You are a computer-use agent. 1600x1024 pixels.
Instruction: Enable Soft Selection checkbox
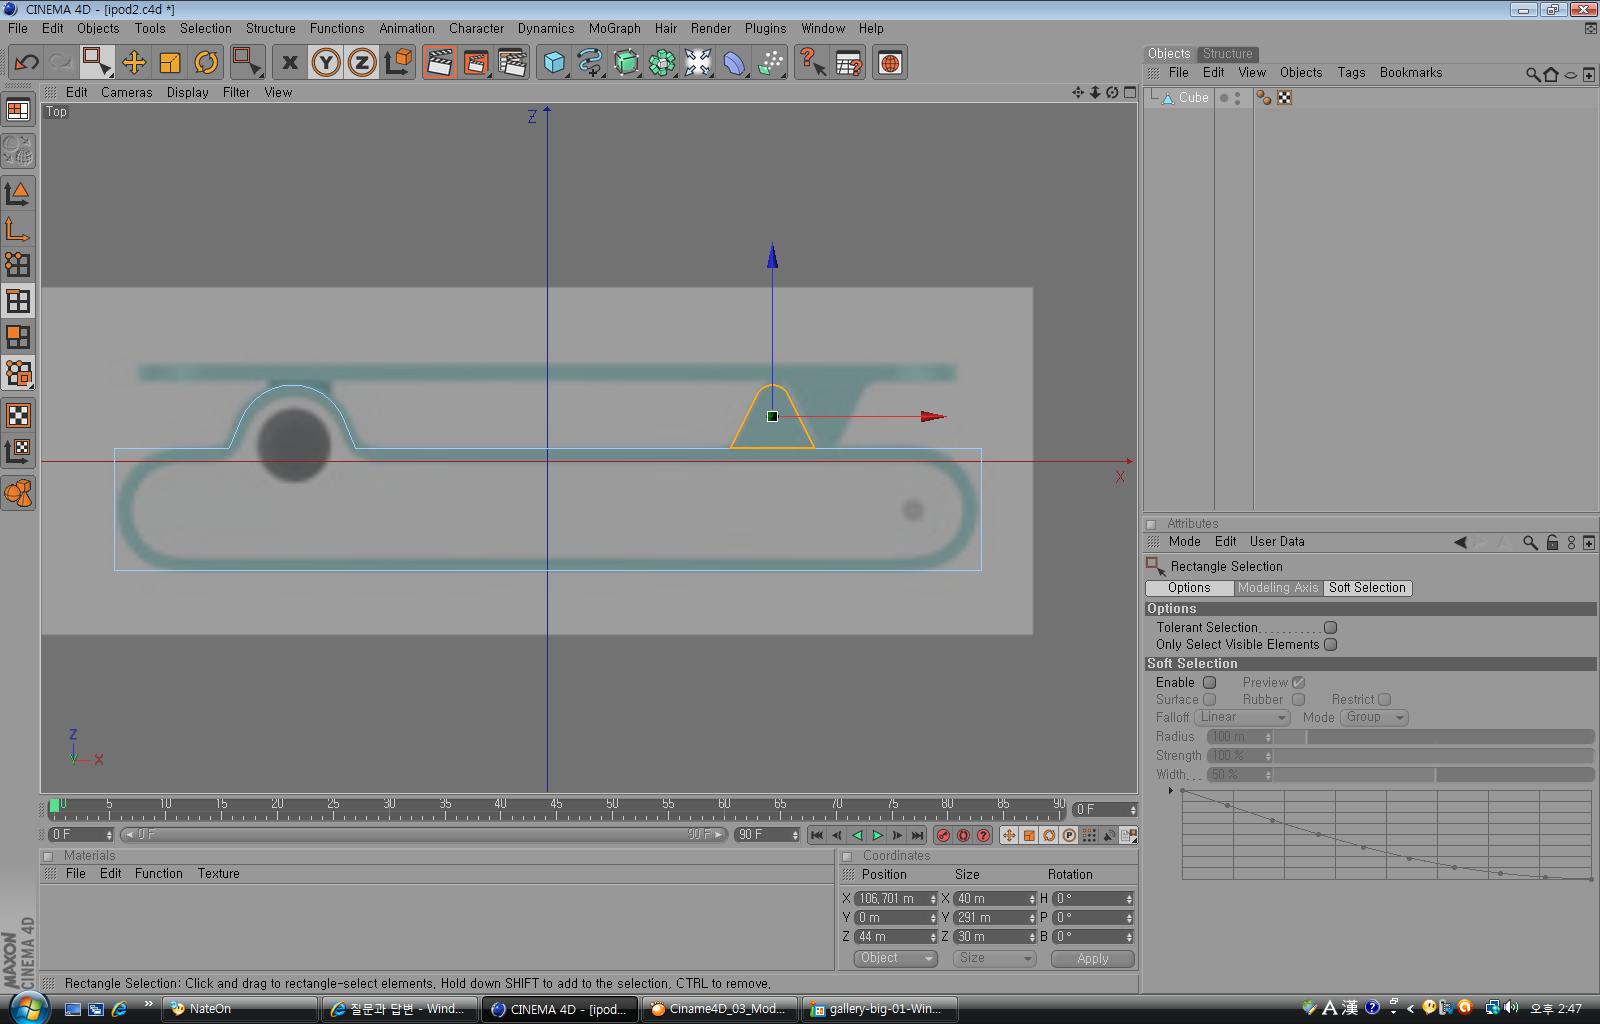pos(1209,683)
